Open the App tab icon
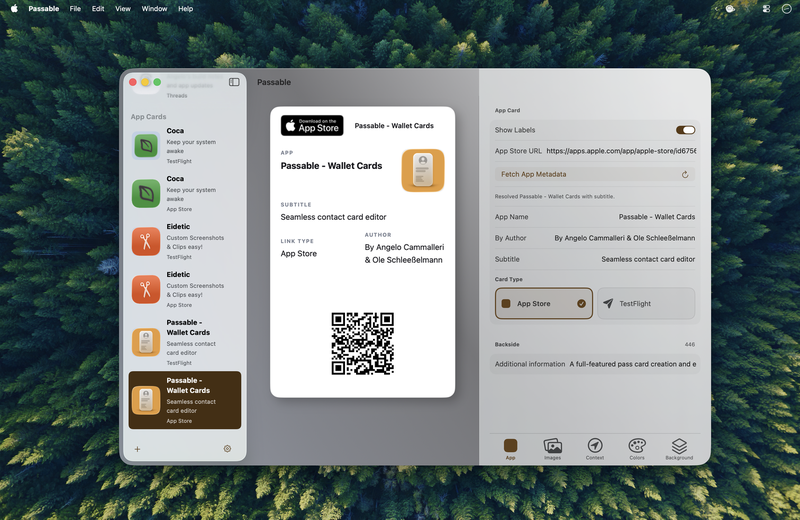The image size is (800, 520). click(x=510, y=449)
